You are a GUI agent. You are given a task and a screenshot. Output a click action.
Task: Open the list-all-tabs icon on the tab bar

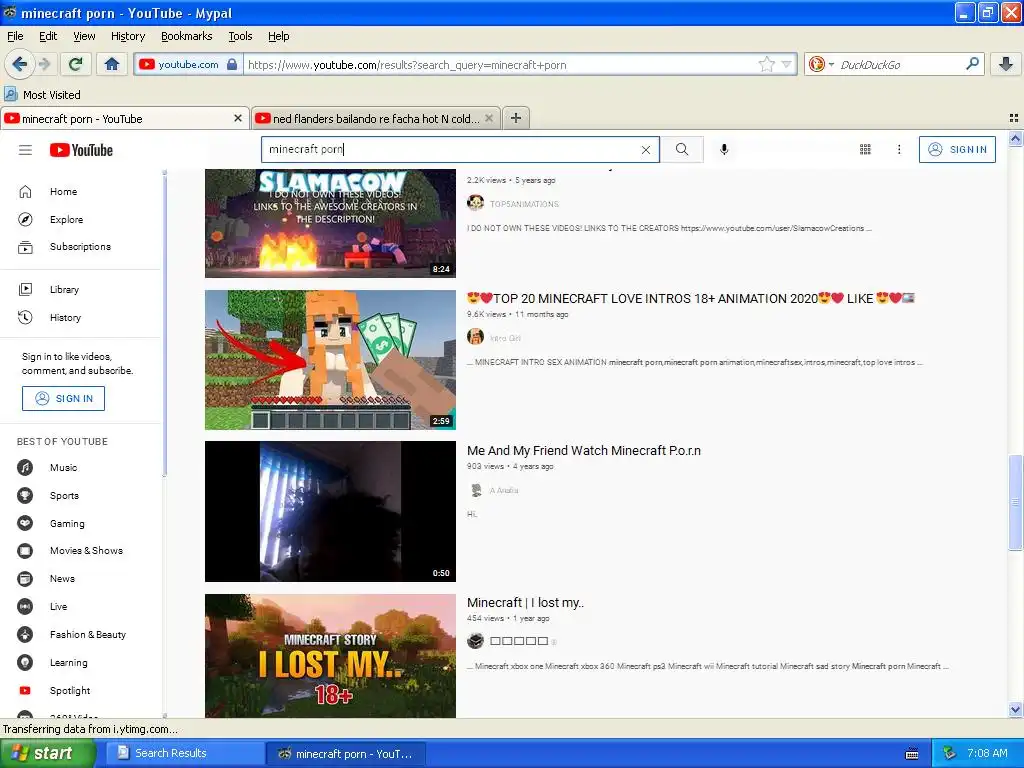(x=1014, y=118)
